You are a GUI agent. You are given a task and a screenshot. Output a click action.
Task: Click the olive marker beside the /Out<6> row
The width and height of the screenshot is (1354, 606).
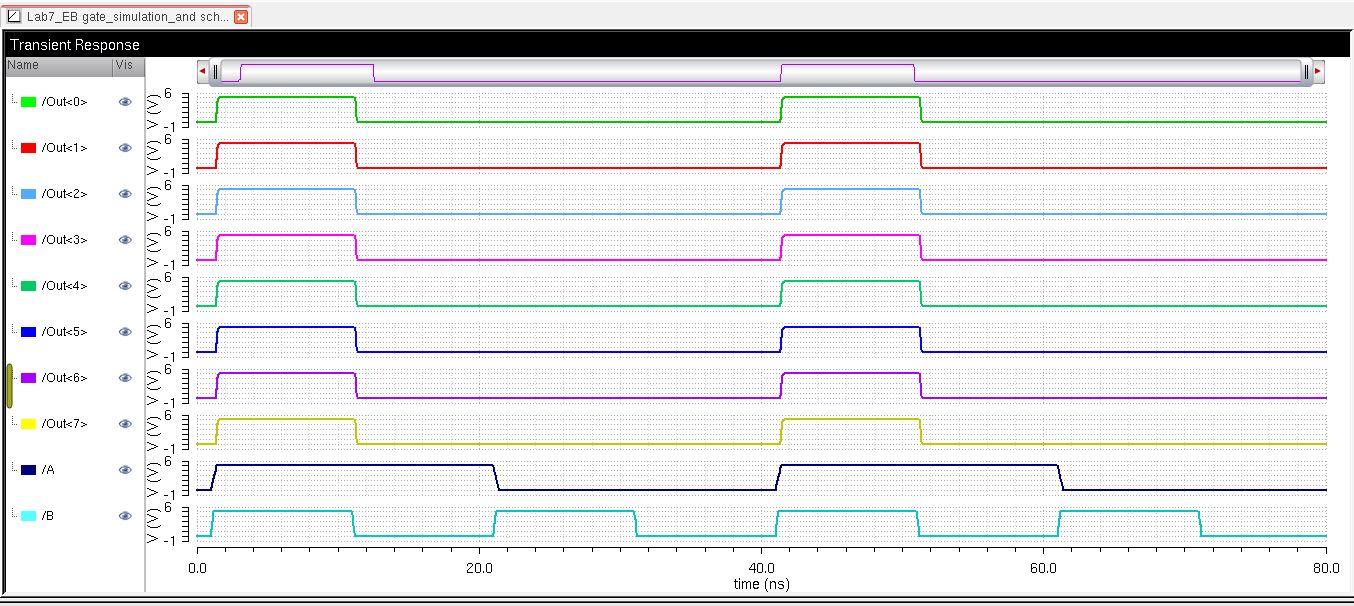(10, 386)
